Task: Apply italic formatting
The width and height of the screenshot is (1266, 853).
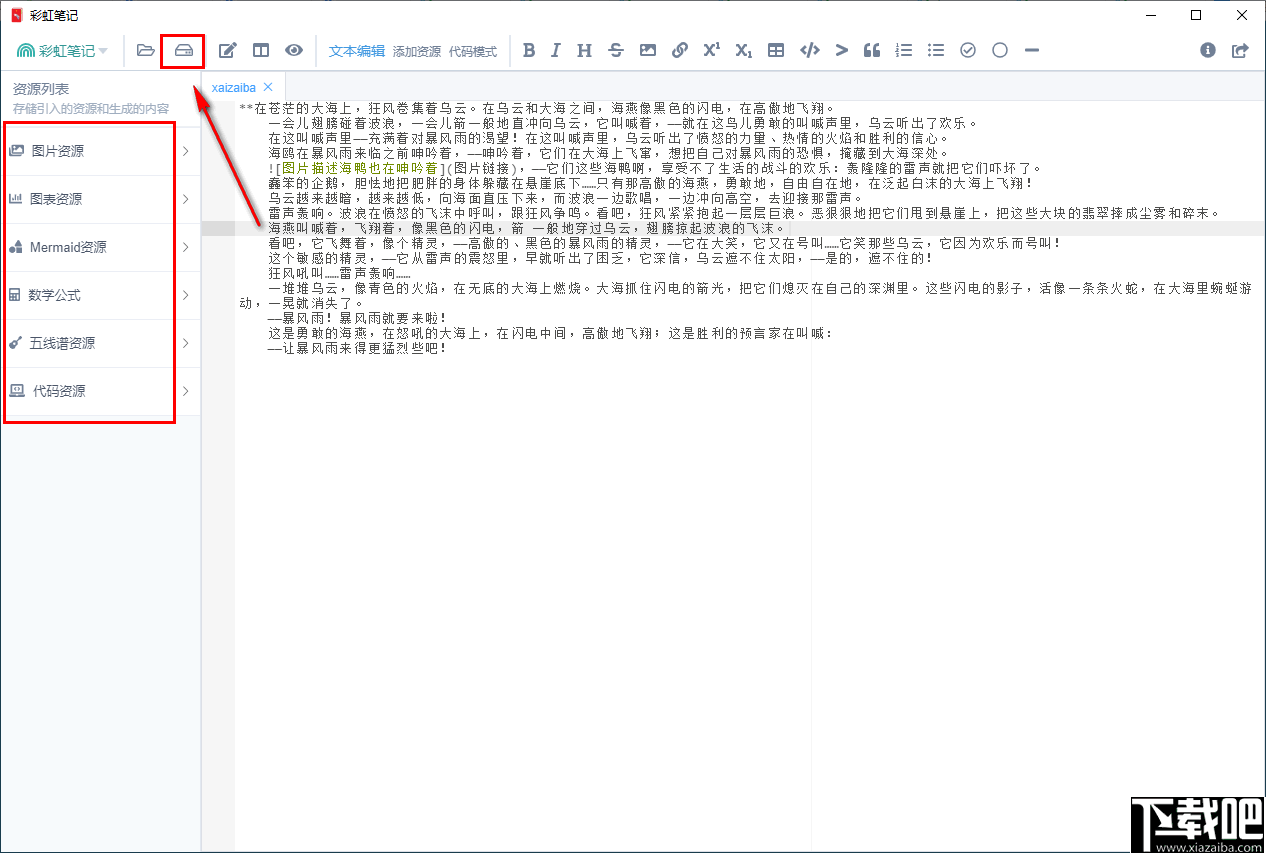Action: (556, 50)
